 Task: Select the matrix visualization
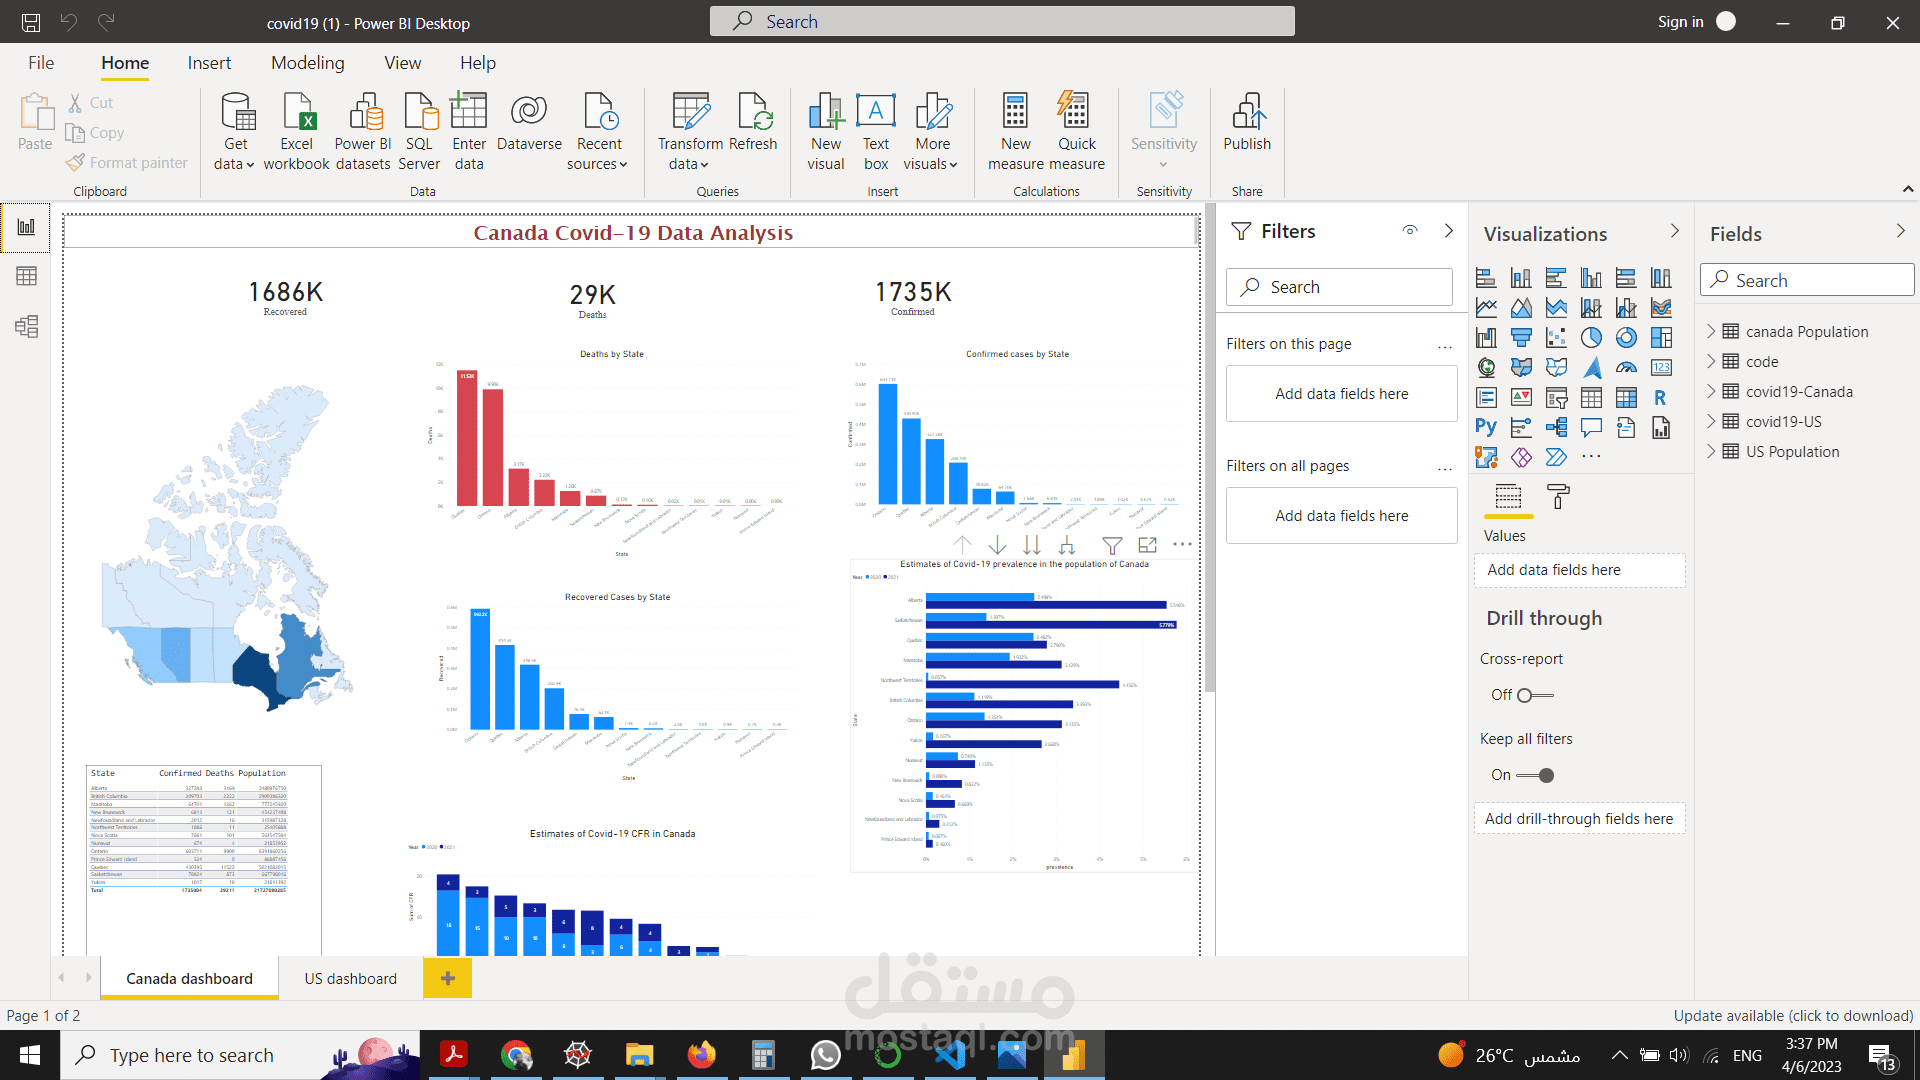pyautogui.click(x=1626, y=398)
